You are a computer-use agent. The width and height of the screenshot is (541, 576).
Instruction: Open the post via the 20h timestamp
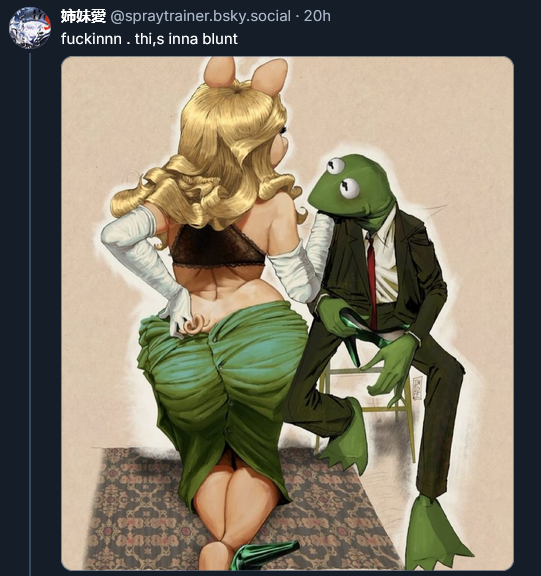(317, 17)
